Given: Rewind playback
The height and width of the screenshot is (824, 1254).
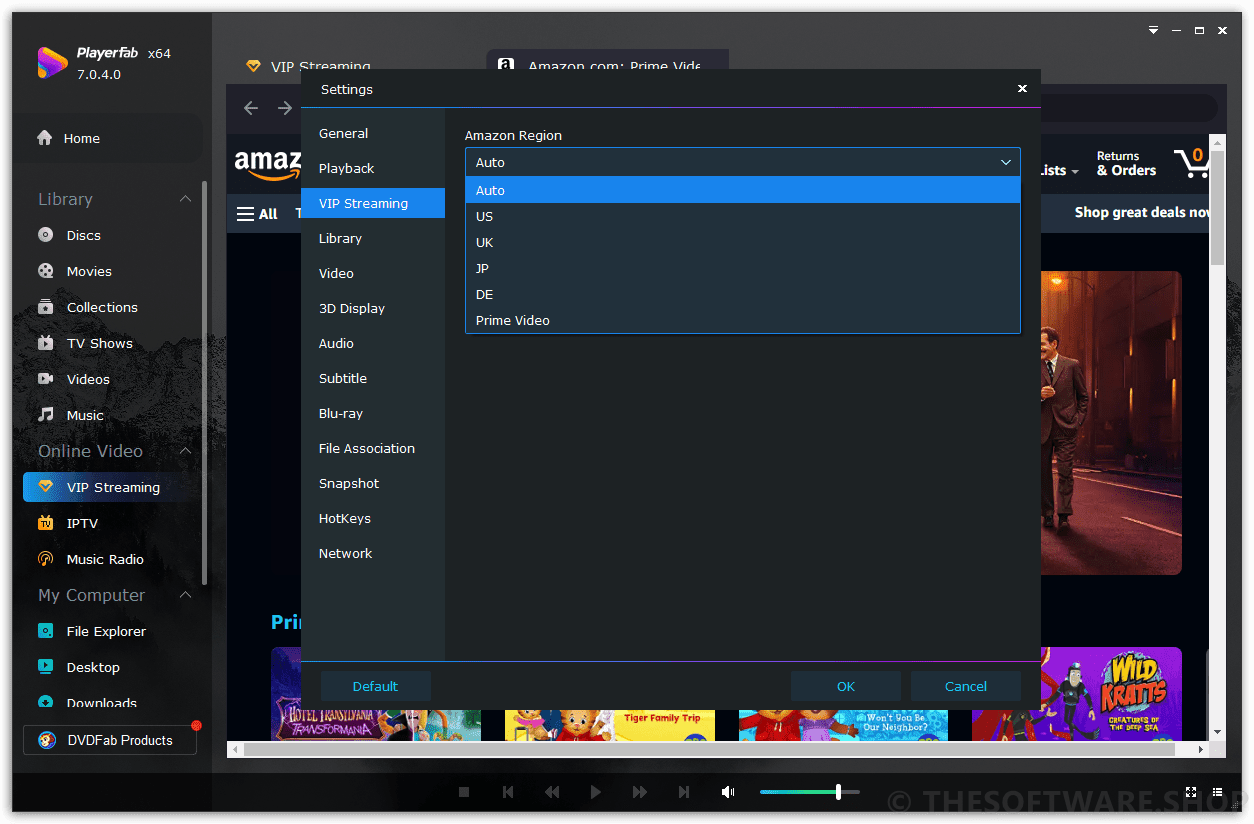Looking at the screenshot, I should tap(552, 792).
